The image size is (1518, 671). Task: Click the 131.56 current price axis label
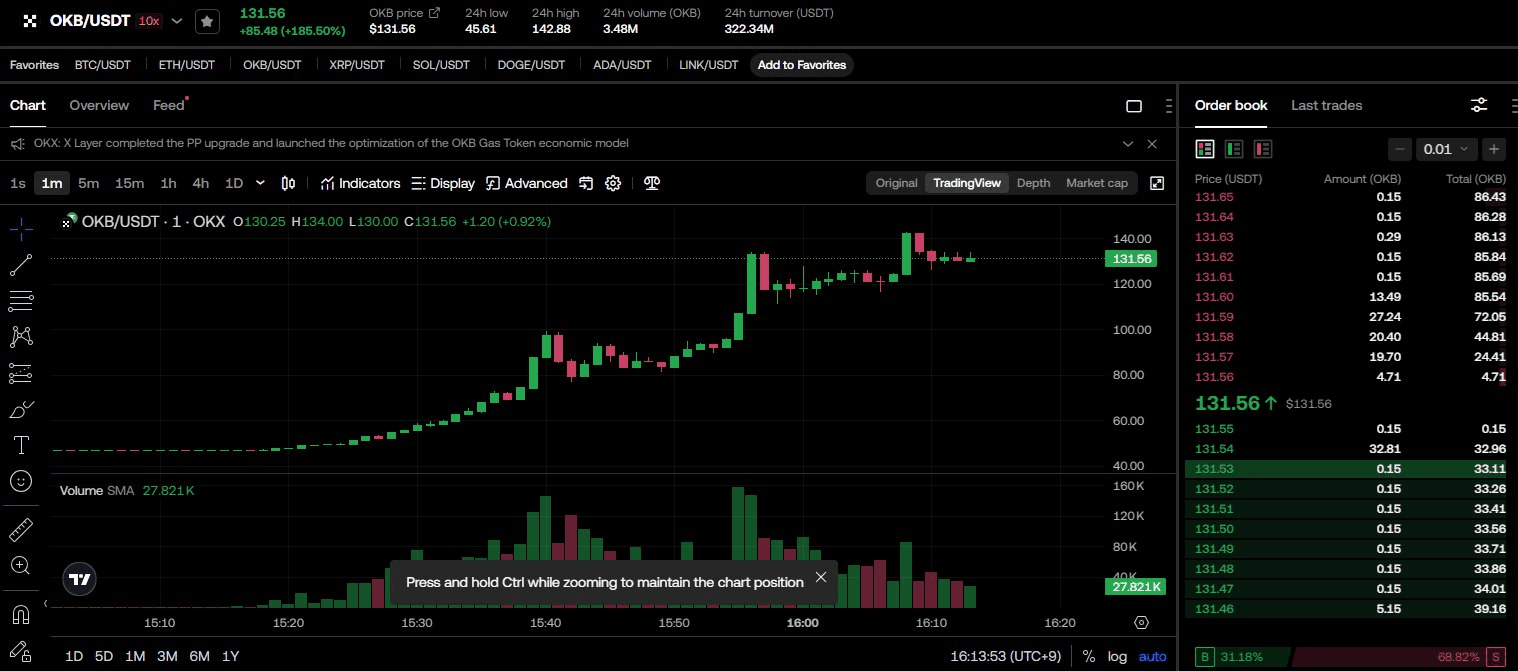1130,259
